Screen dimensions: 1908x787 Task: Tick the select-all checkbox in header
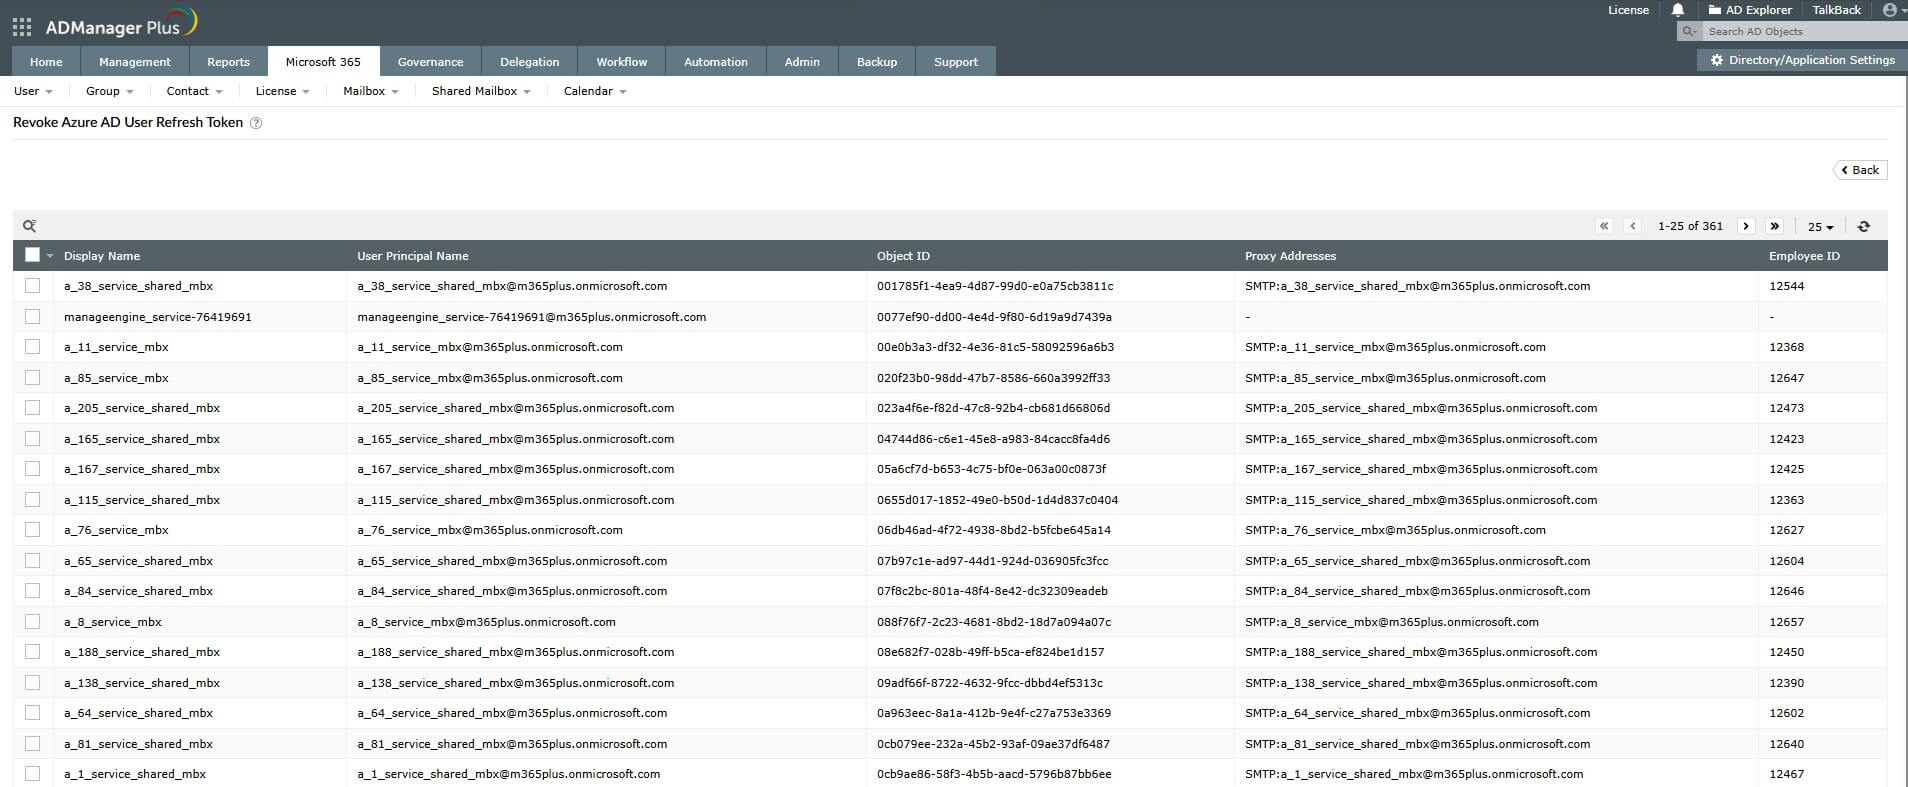click(x=32, y=255)
